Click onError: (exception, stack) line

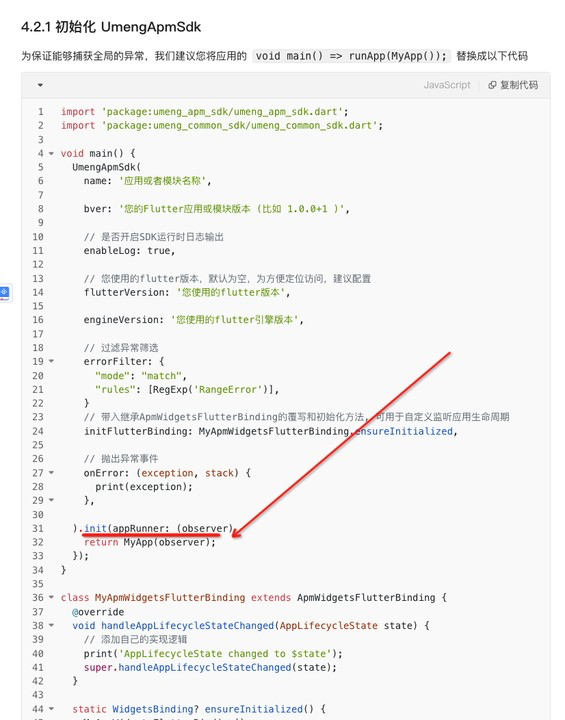tap(167, 472)
